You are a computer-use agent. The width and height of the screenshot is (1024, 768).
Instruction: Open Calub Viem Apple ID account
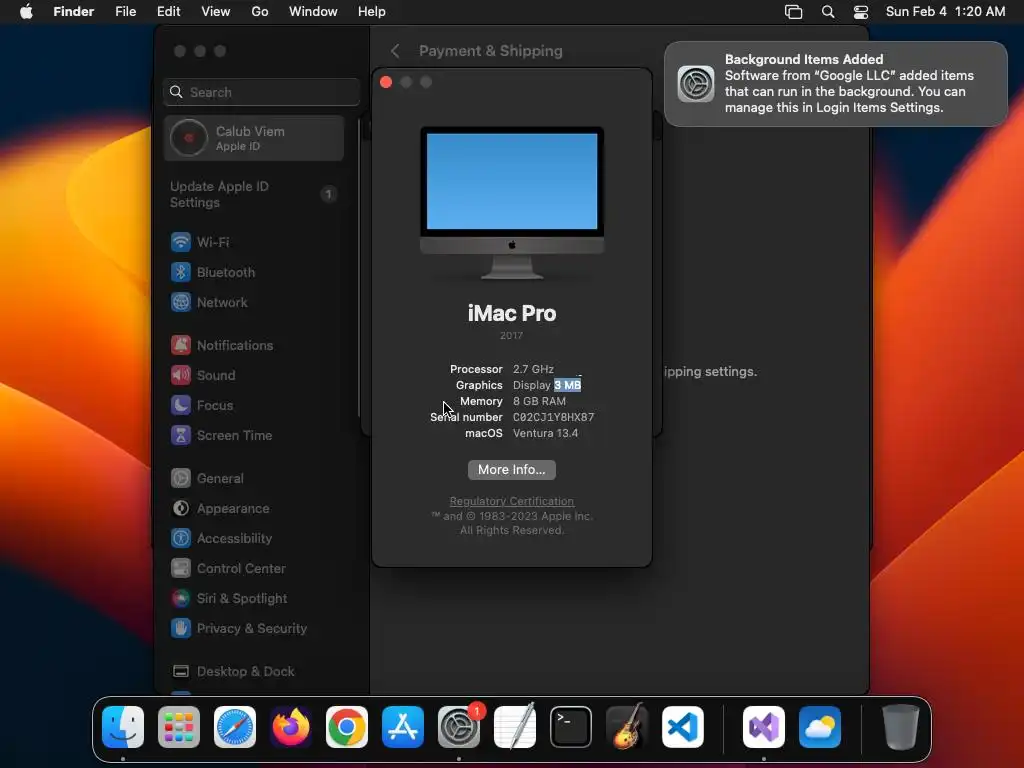tap(254, 138)
